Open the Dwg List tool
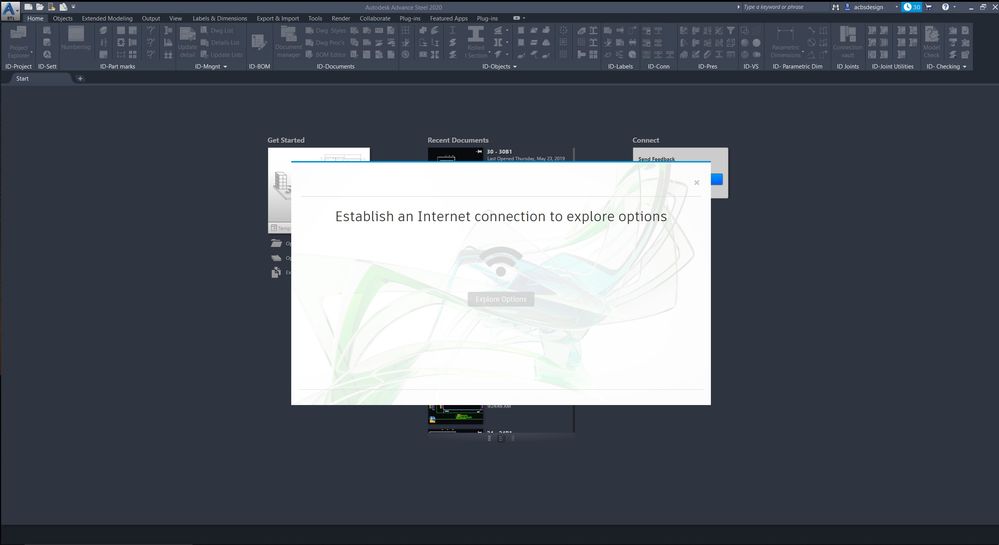This screenshot has width=999, height=545. point(217,31)
